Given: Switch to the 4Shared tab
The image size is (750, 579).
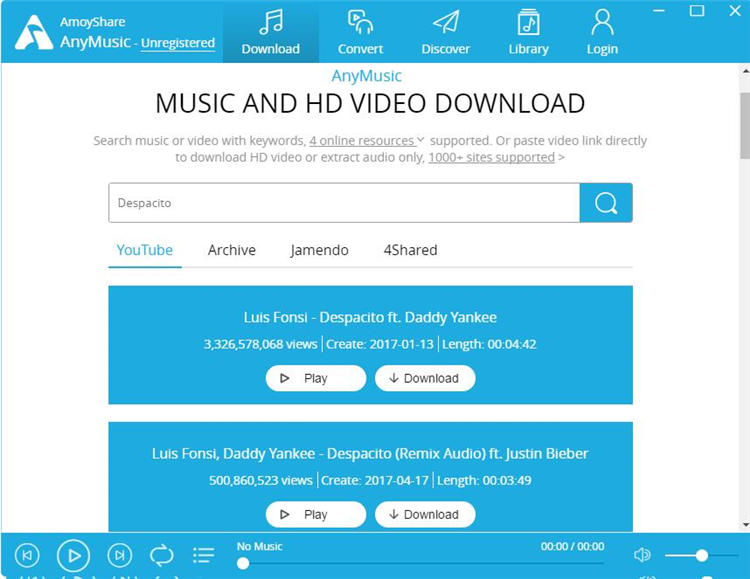Looking at the screenshot, I should 410,250.
